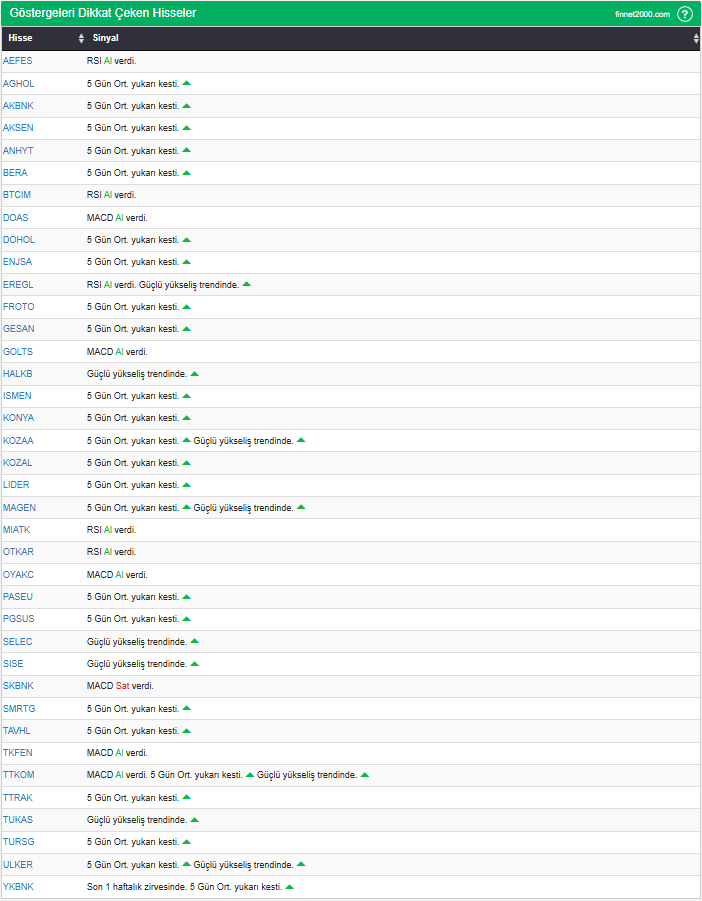Visit the finnet2000.com link
The height and width of the screenshot is (901, 702).
(x=642, y=14)
